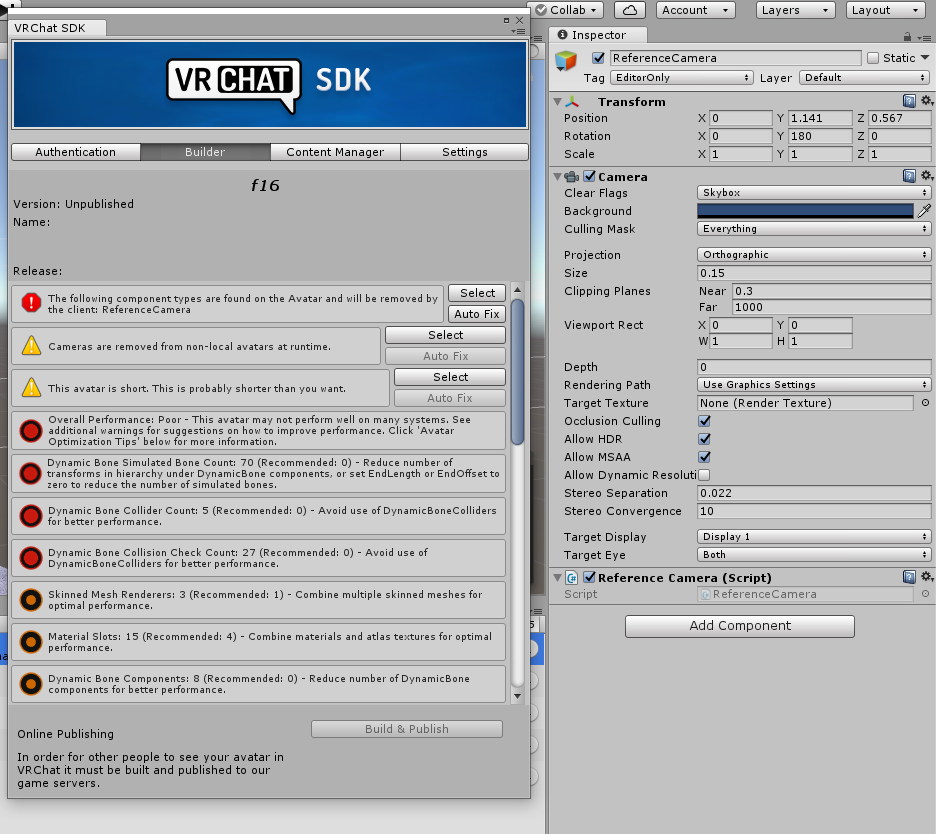
Task: Click the GameObject cube icon in Inspector
Action: point(566,61)
